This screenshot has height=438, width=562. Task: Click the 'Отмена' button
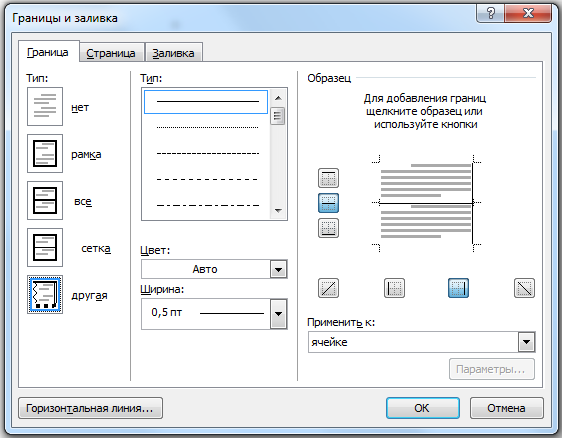(506, 408)
